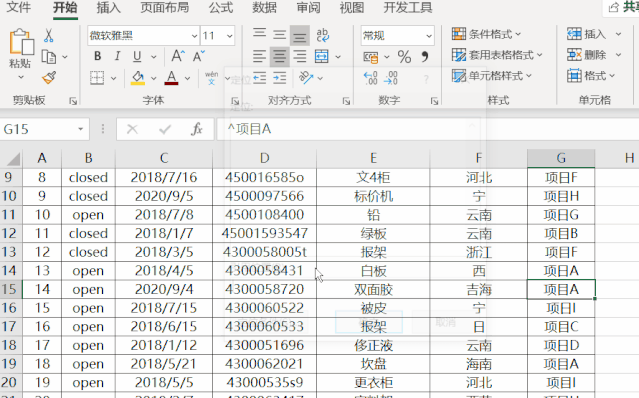Click the Percent Style icon
Image resolution: width=639 pixels, height=398 pixels.
(404, 57)
